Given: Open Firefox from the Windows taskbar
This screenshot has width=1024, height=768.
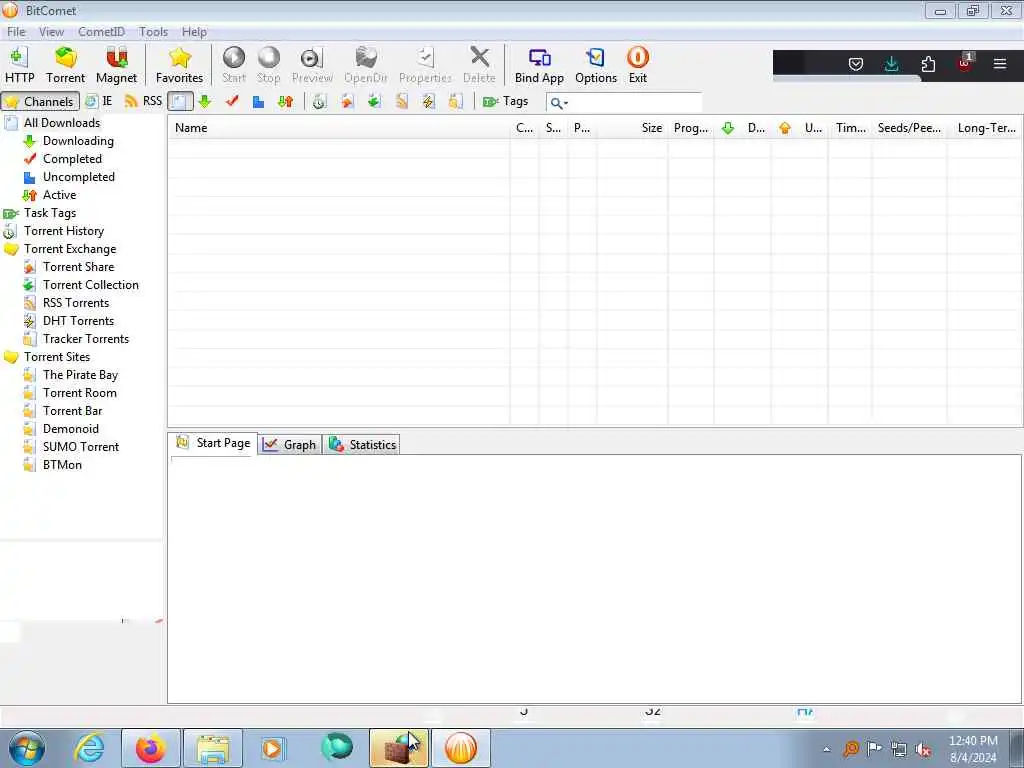Looking at the screenshot, I should 151,748.
